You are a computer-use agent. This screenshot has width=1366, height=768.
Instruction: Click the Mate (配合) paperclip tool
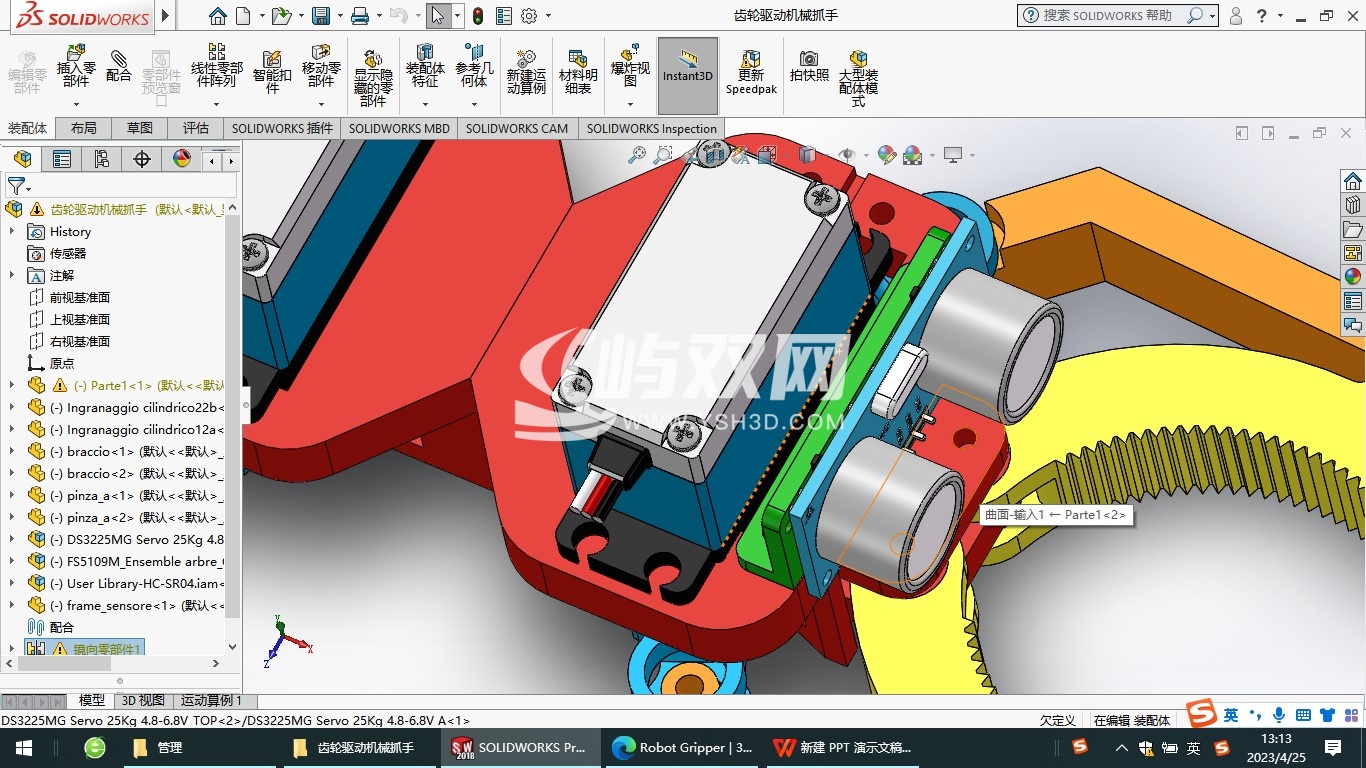[x=119, y=67]
